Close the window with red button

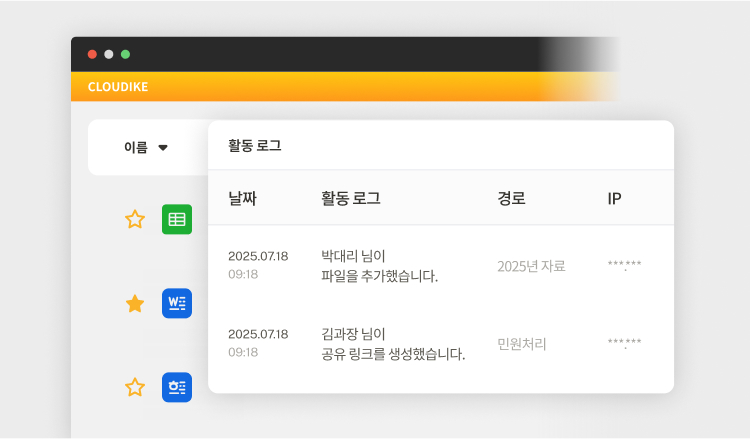click(x=92, y=55)
